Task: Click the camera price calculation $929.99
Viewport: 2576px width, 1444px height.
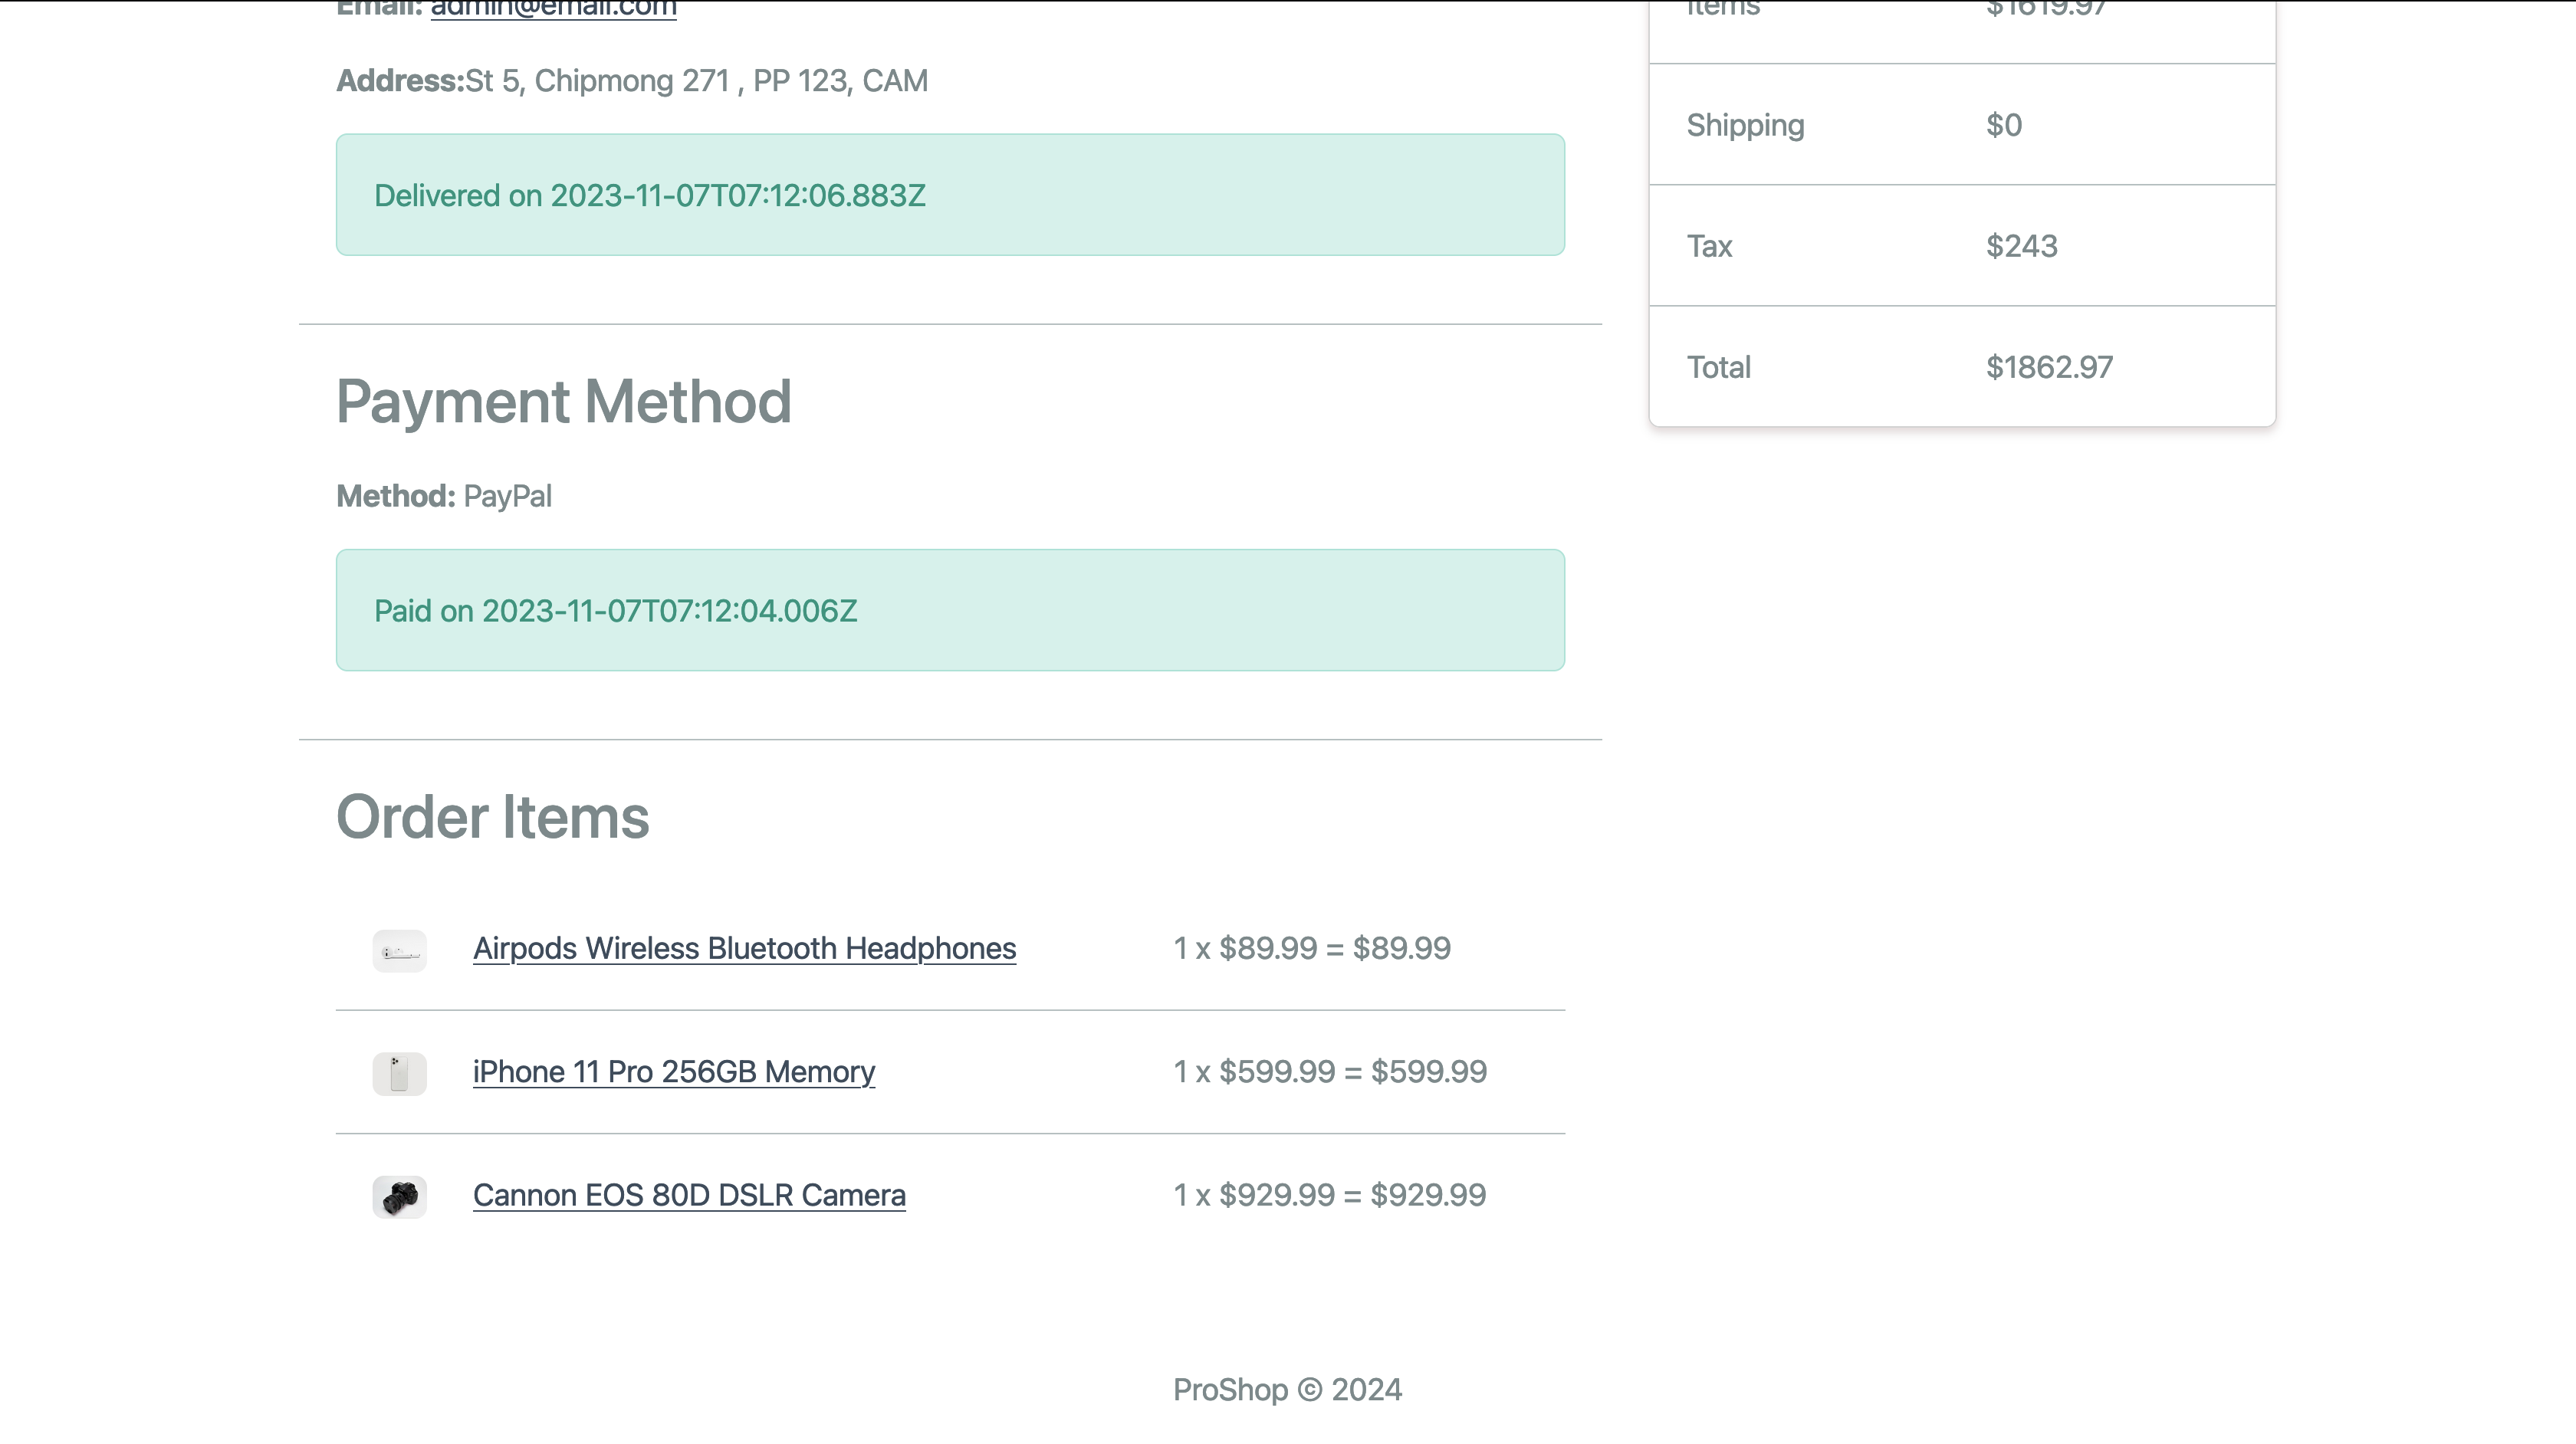Action: tap(1329, 1195)
